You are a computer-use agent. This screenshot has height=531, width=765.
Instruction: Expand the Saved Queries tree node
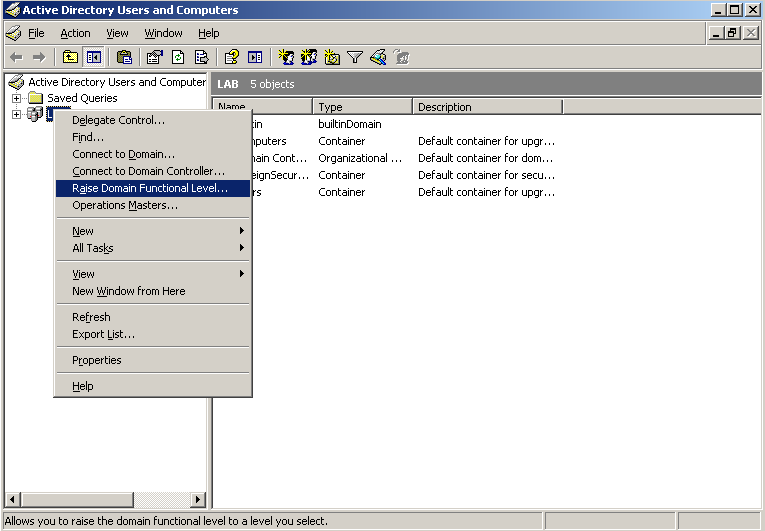pyautogui.click(x=16, y=98)
